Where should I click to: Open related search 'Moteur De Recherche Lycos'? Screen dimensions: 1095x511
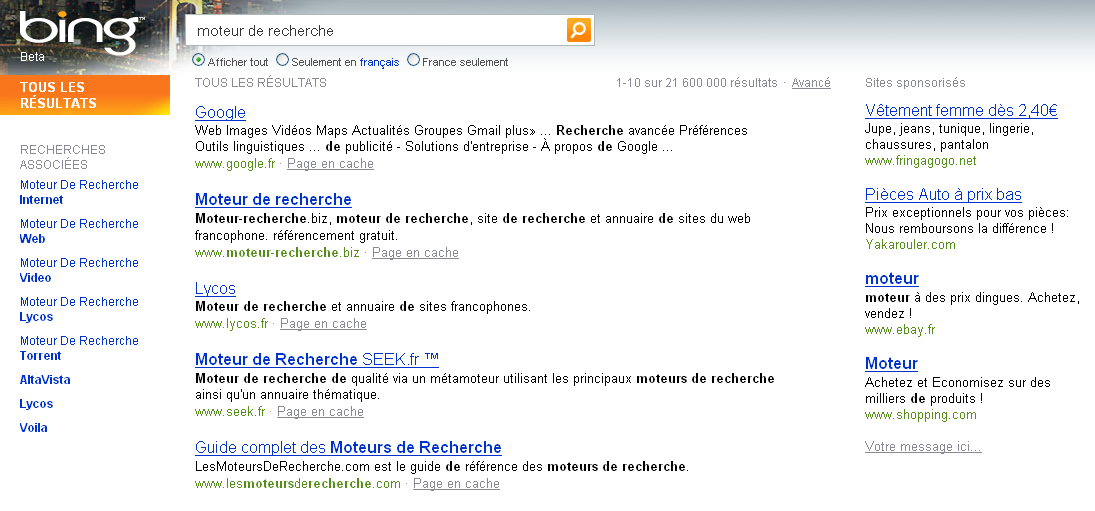point(79,309)
